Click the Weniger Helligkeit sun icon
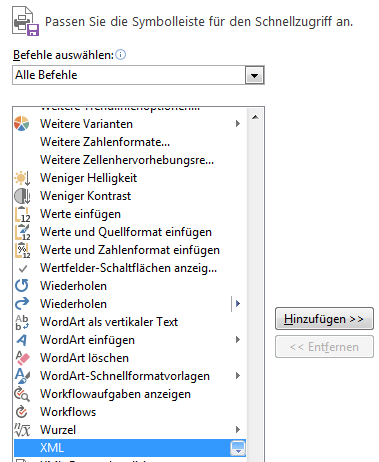Screen dimensions: 379x462 [x=22, y=178]
